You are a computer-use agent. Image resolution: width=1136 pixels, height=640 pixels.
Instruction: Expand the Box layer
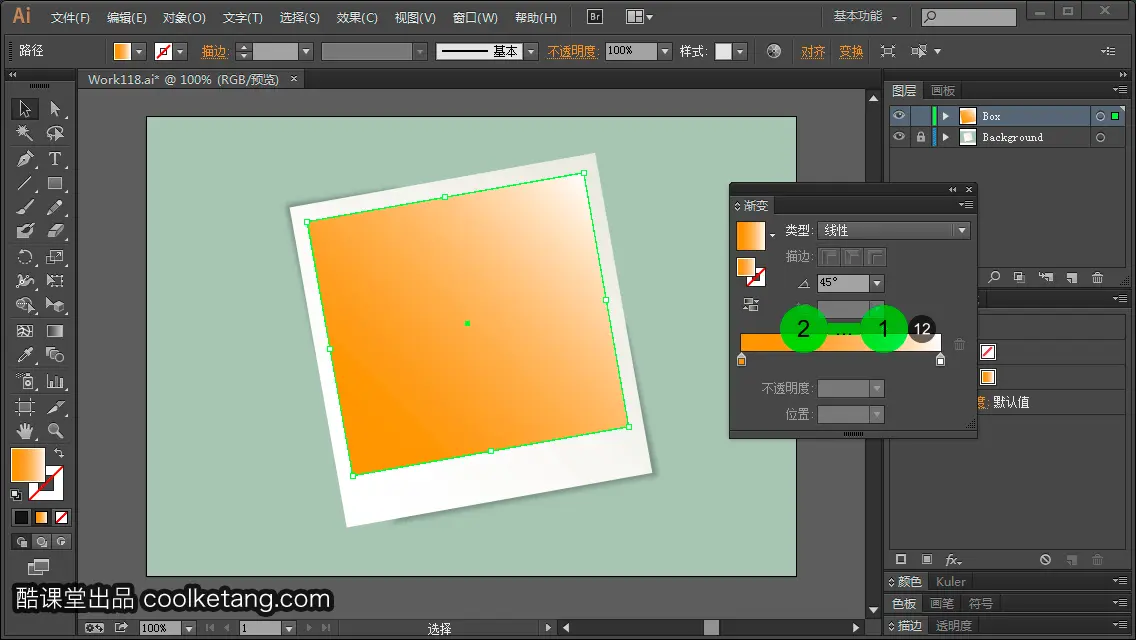click(x=945, y=116)
